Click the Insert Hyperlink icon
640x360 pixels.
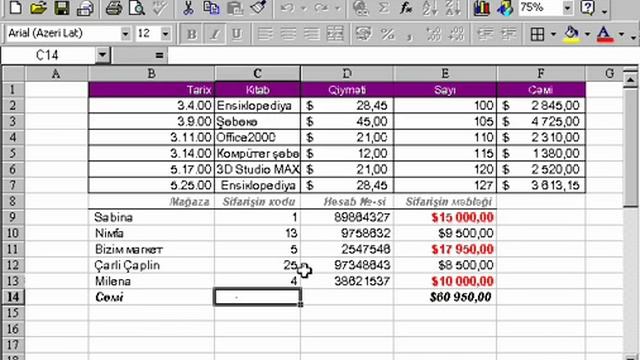click(x=360, y=7)
